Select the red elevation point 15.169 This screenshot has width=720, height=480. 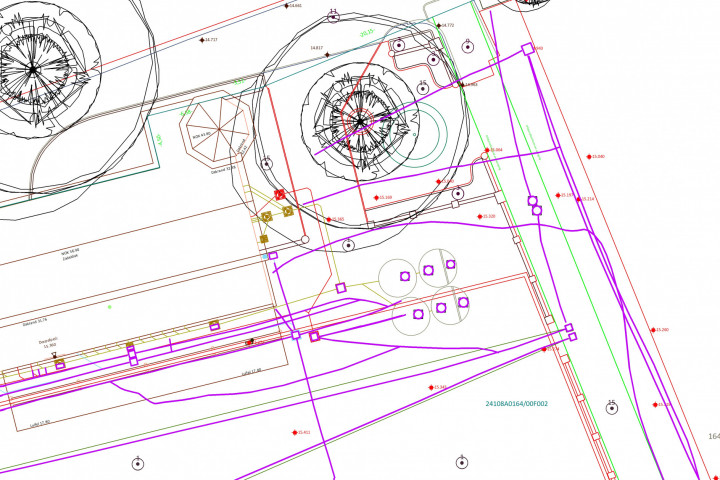coord(377,197)
